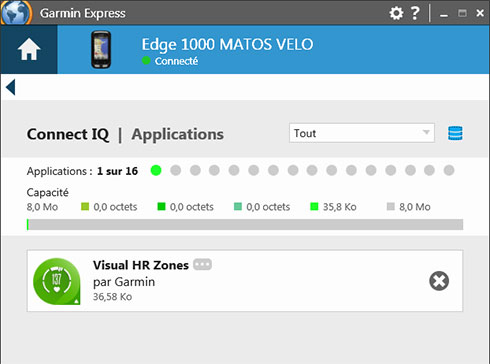490x364 pixels.
Task: Close the Garmin Express window
Action: pyautogui.click(x=480, y=13)
